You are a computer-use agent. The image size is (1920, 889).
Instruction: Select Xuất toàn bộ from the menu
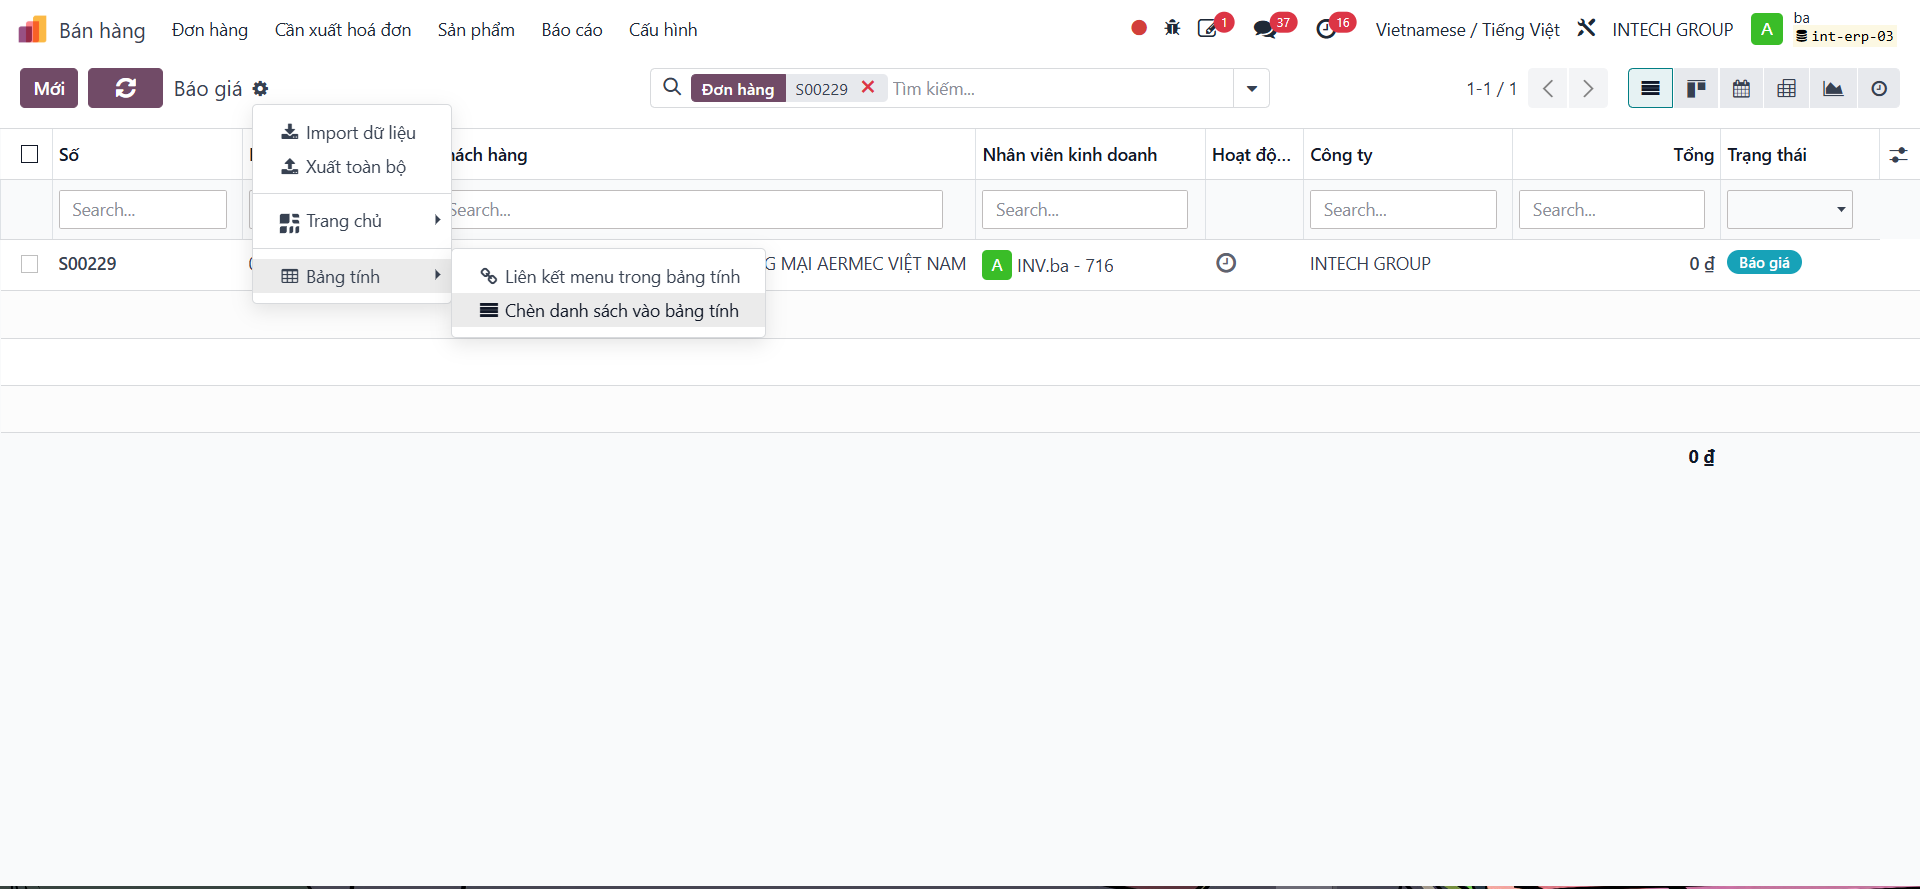(x=352, y=166)
